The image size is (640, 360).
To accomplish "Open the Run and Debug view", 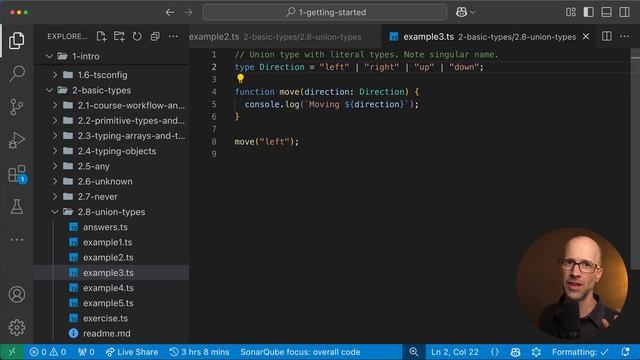I will tap(16, 140).
